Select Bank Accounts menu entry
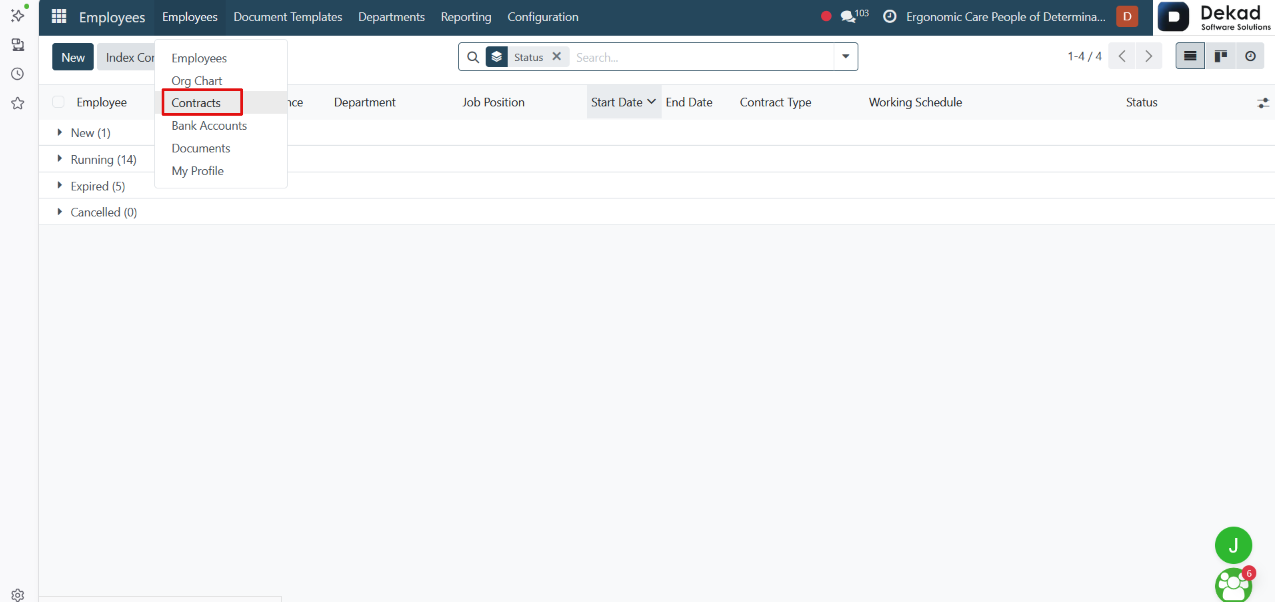1275x602 pixels. click(x=209, y=126)
